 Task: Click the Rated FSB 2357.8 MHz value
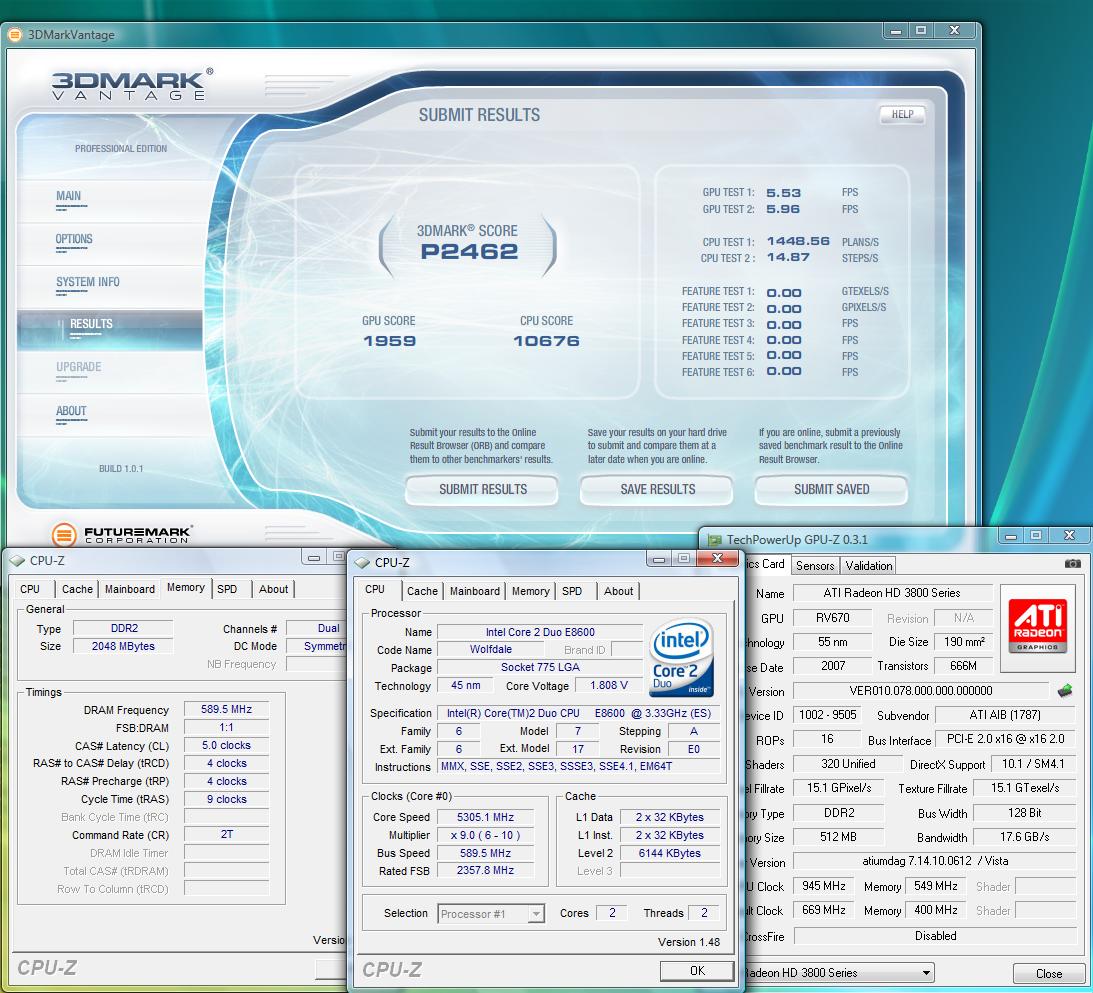[x=485, y=870]
